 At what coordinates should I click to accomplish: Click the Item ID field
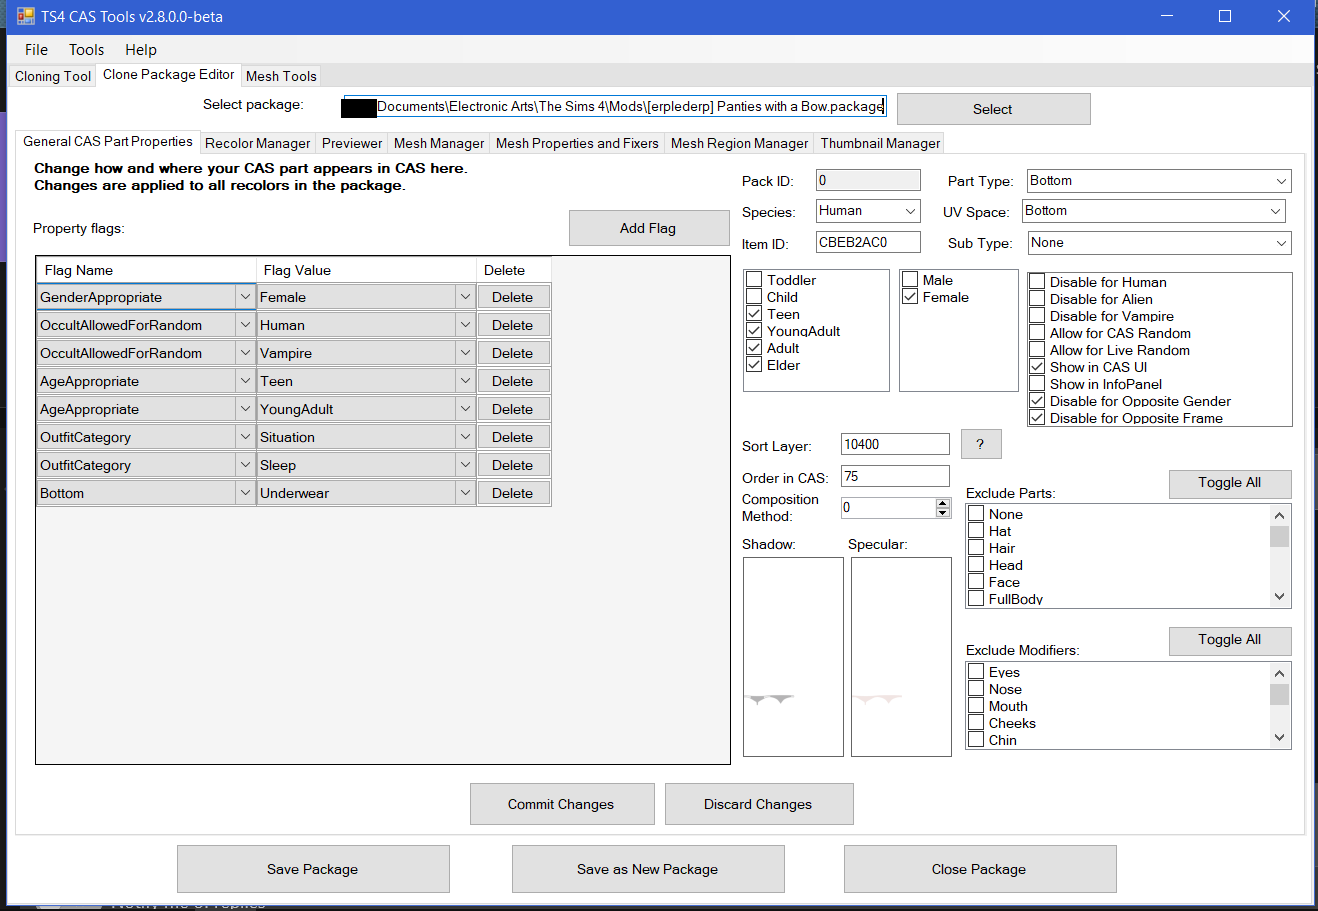(x=868, y=242)
